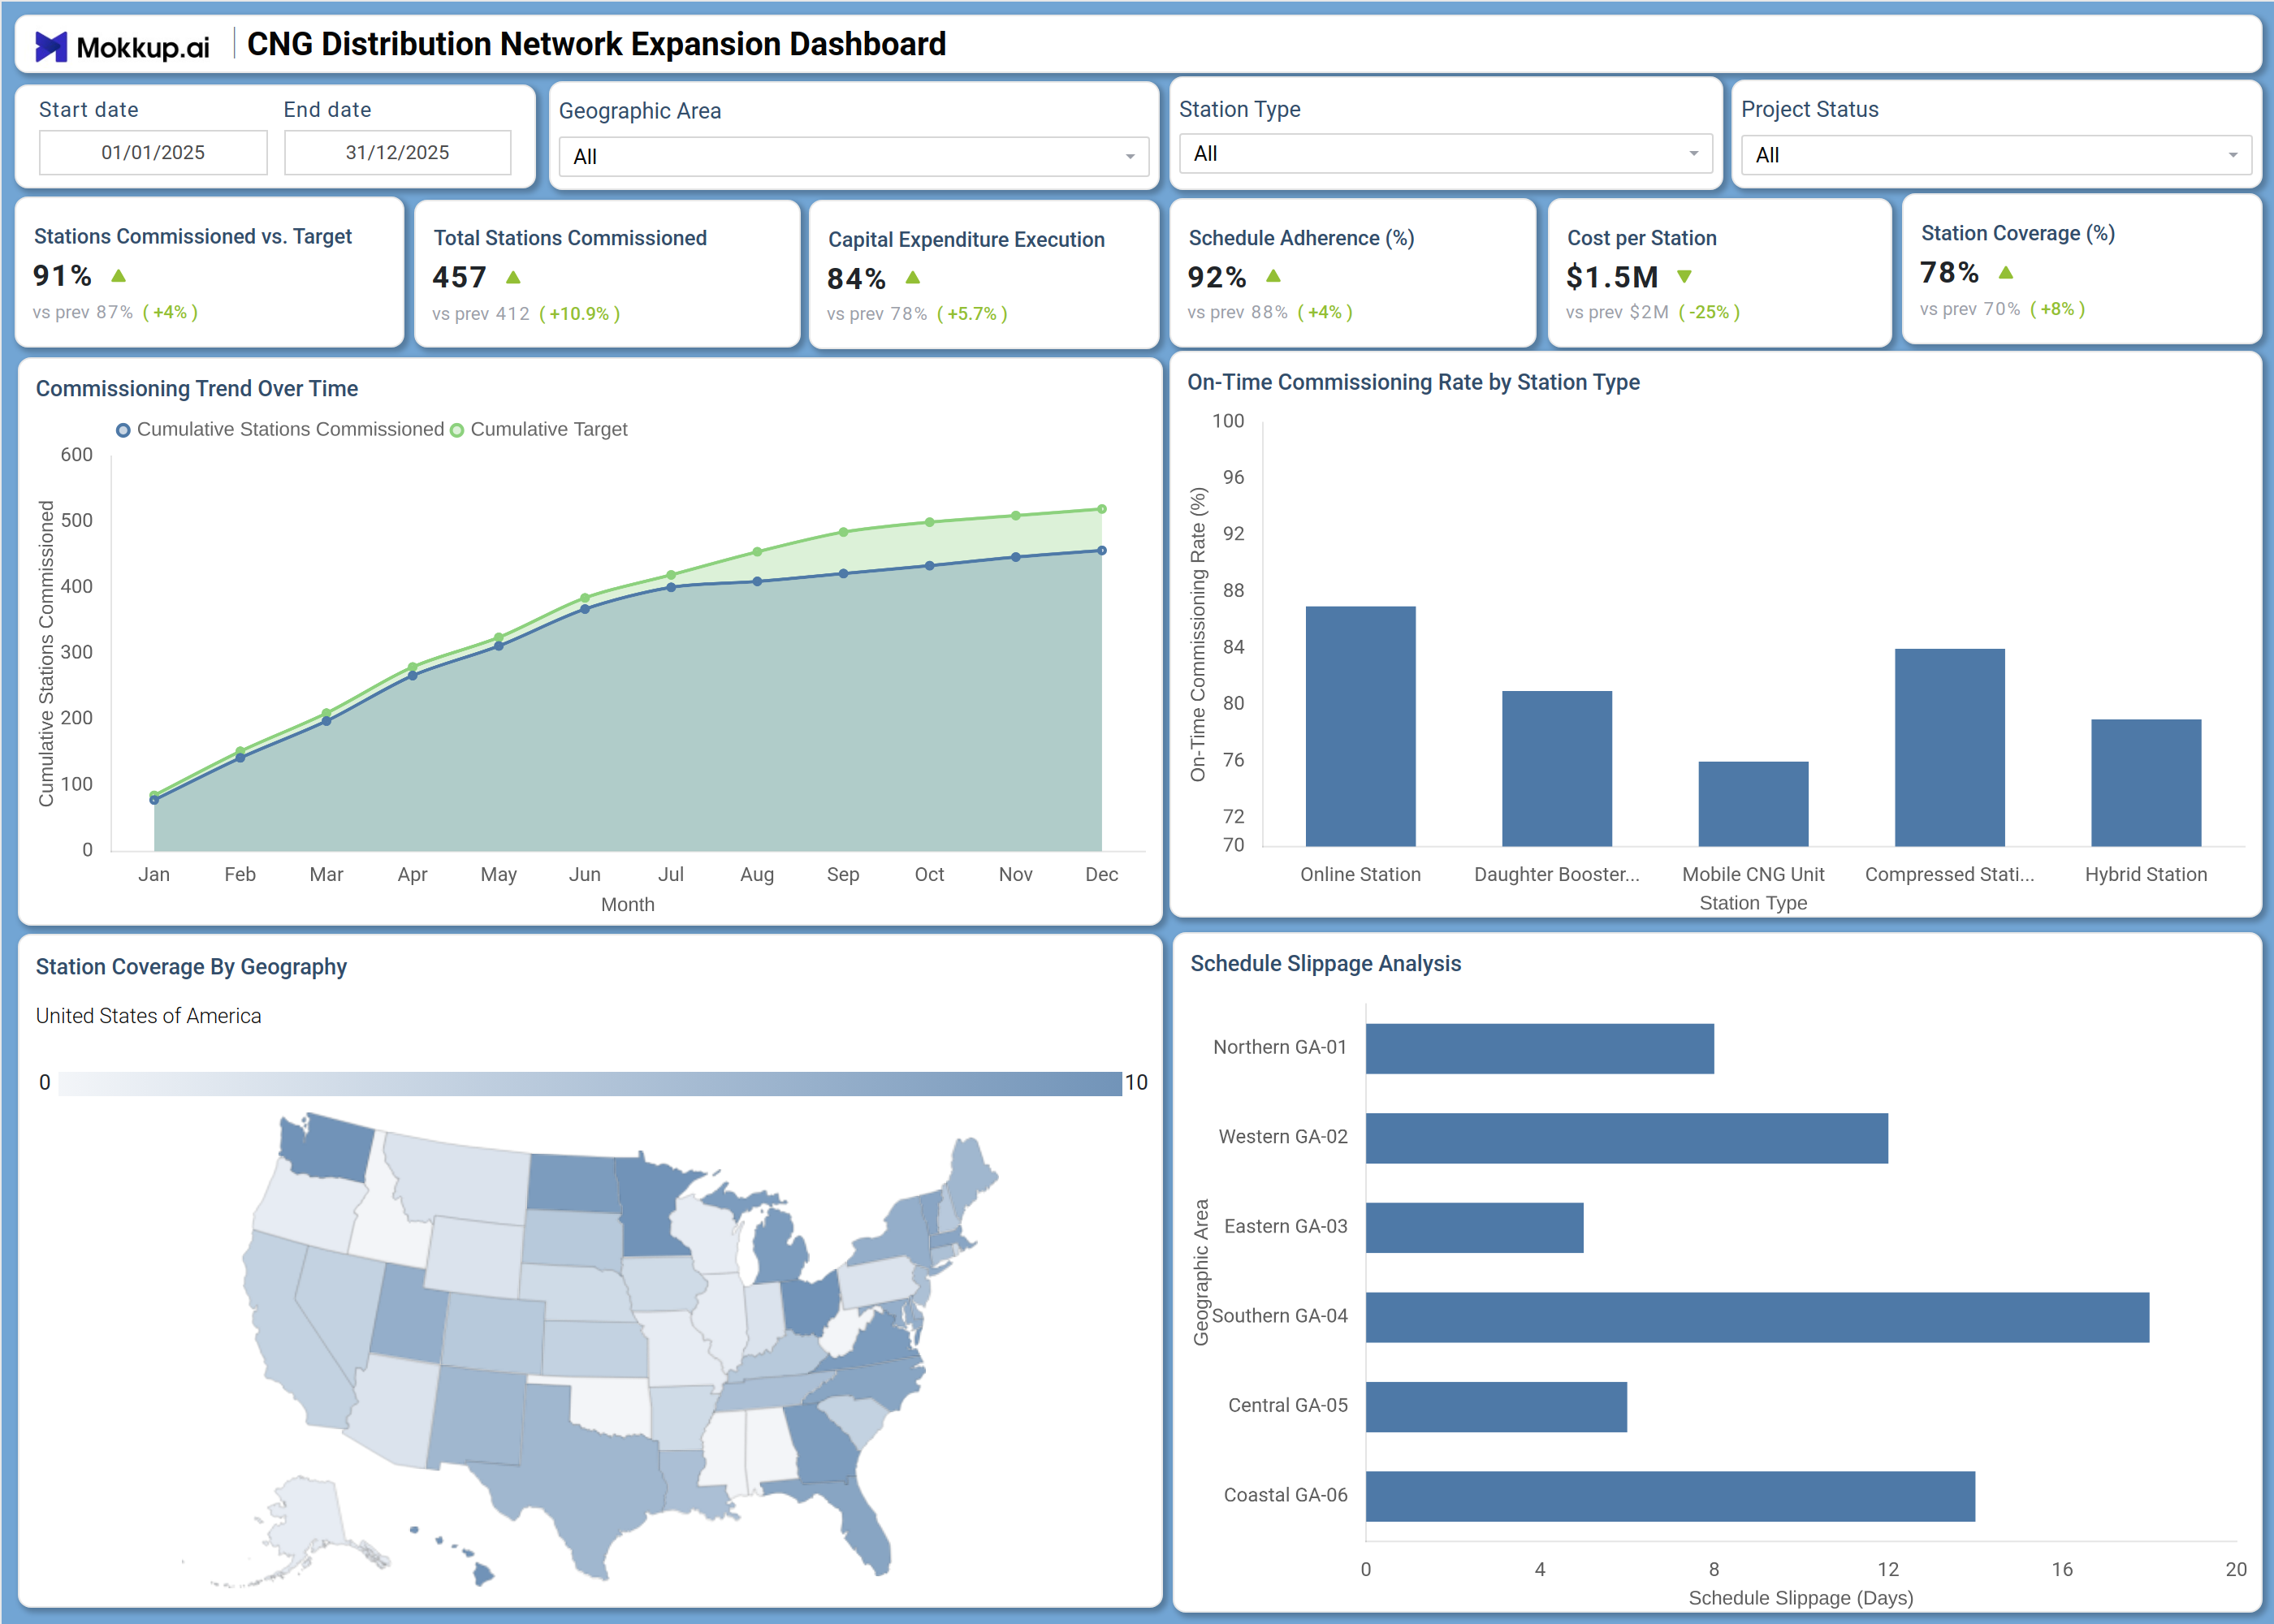Click the Commissioning Trend Over Time heading
Viewport: 2274px width, 1624px height.
click(197, 389)
